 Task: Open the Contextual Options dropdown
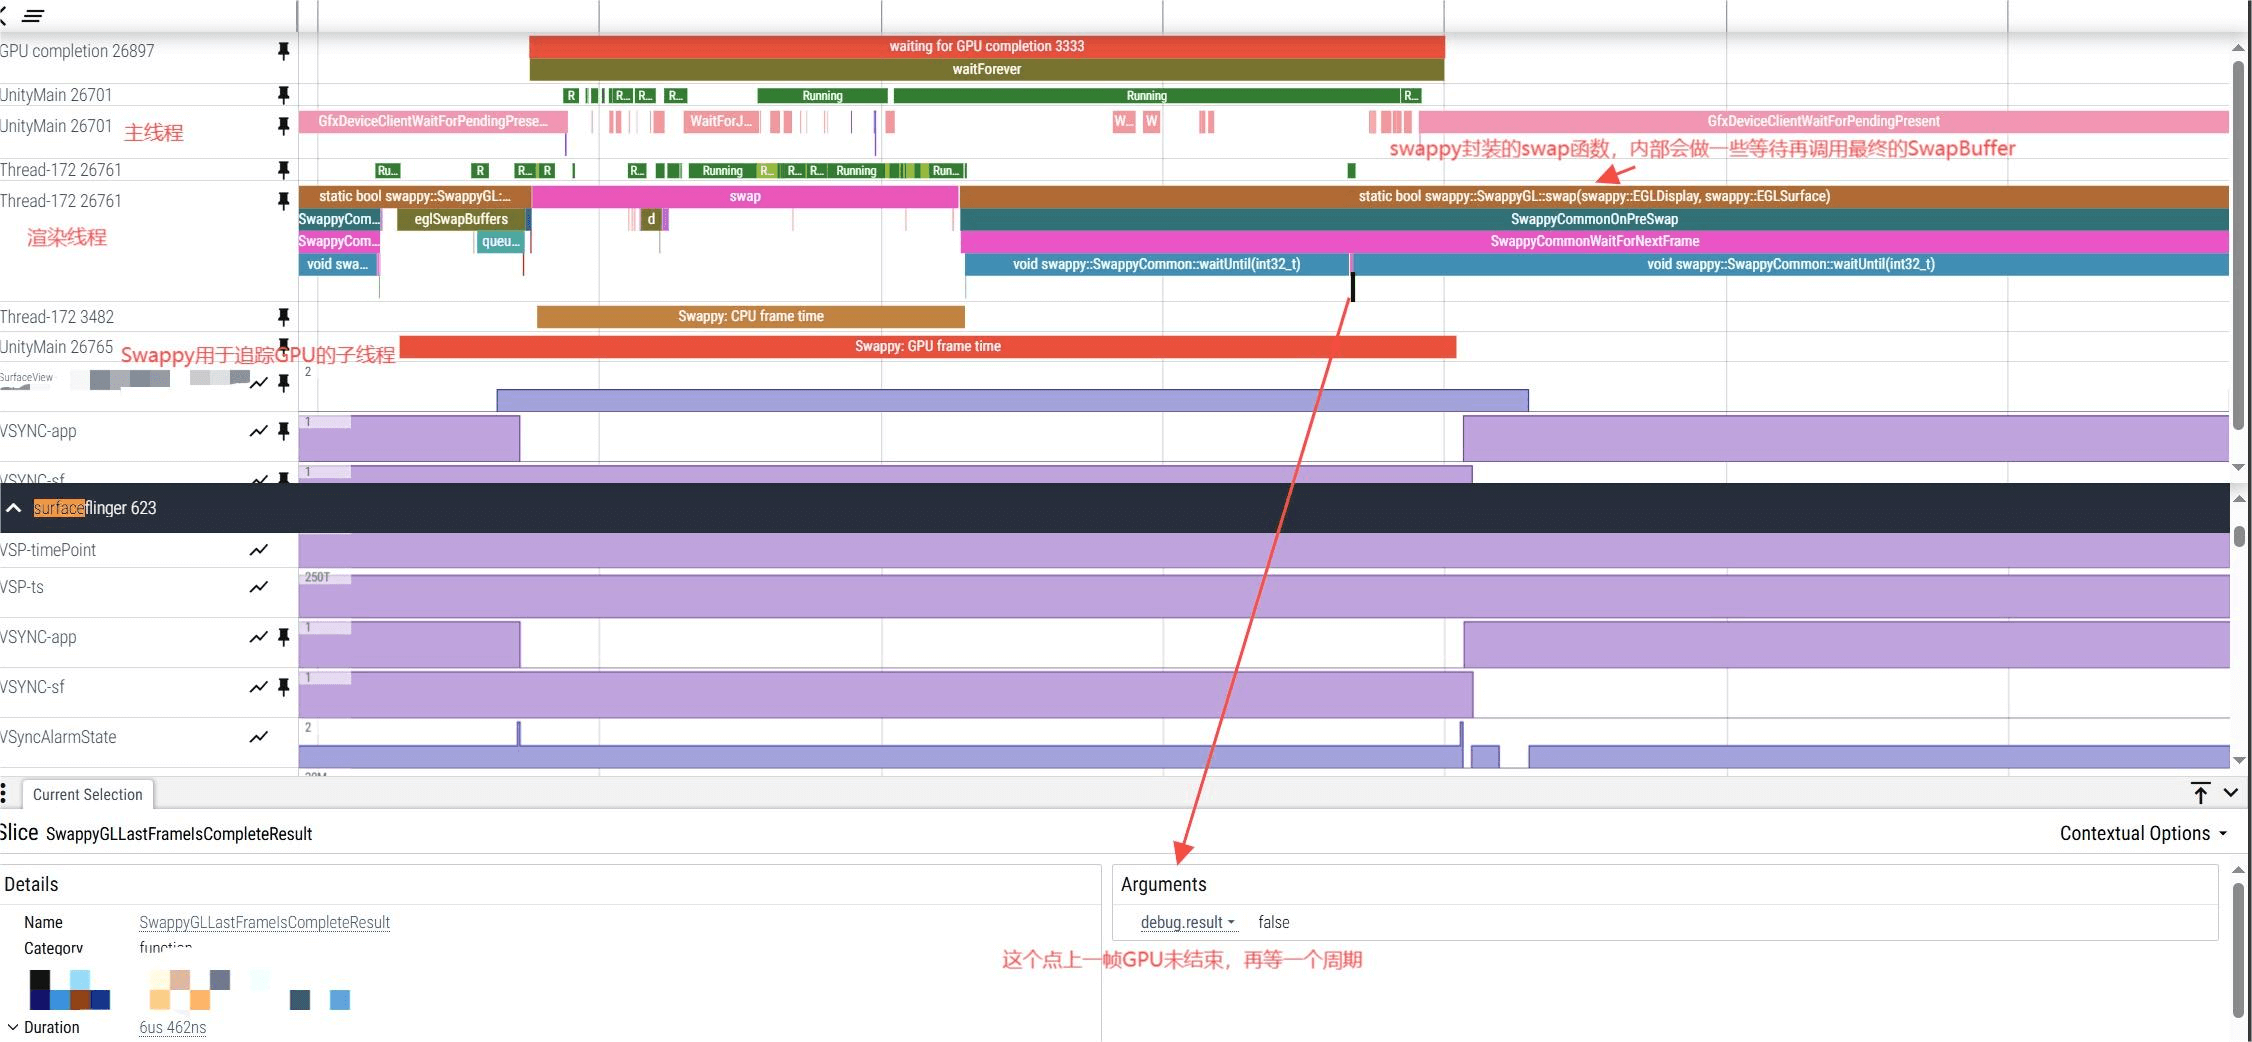2142,833
